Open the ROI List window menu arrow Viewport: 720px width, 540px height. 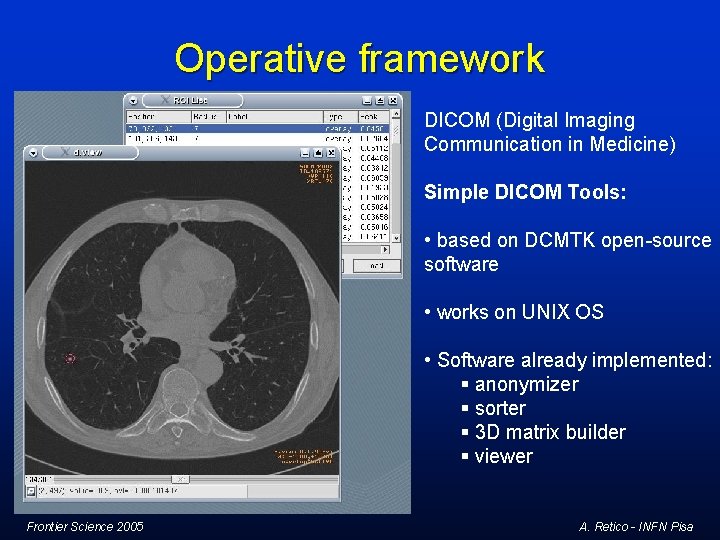[133, 101]
